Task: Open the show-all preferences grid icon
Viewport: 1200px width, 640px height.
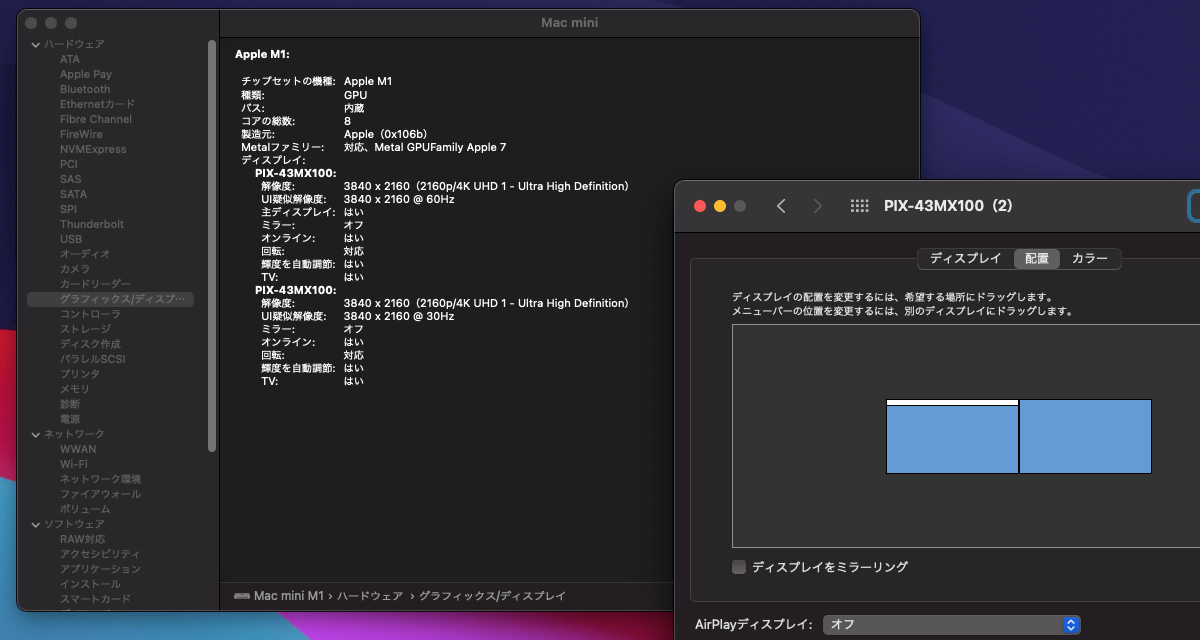Action: 859,206
